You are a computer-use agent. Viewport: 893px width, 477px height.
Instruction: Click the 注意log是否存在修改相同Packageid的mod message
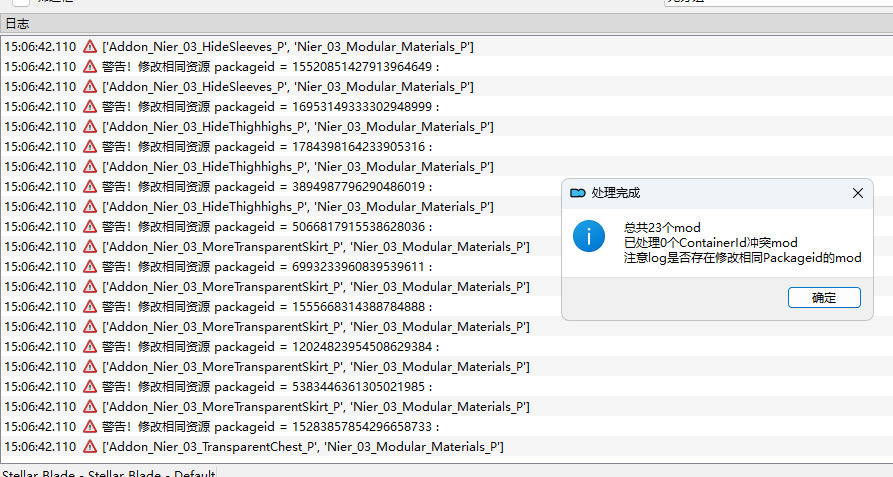pos(742,258)
